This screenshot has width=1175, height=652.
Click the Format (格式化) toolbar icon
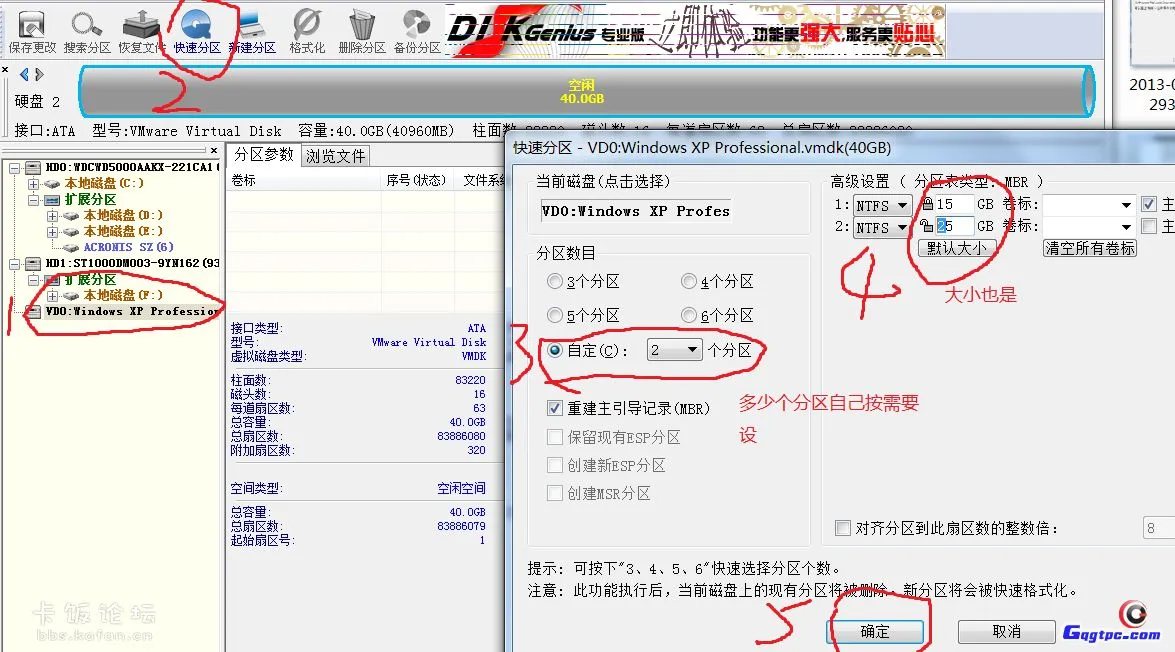(x=307, y=30)
